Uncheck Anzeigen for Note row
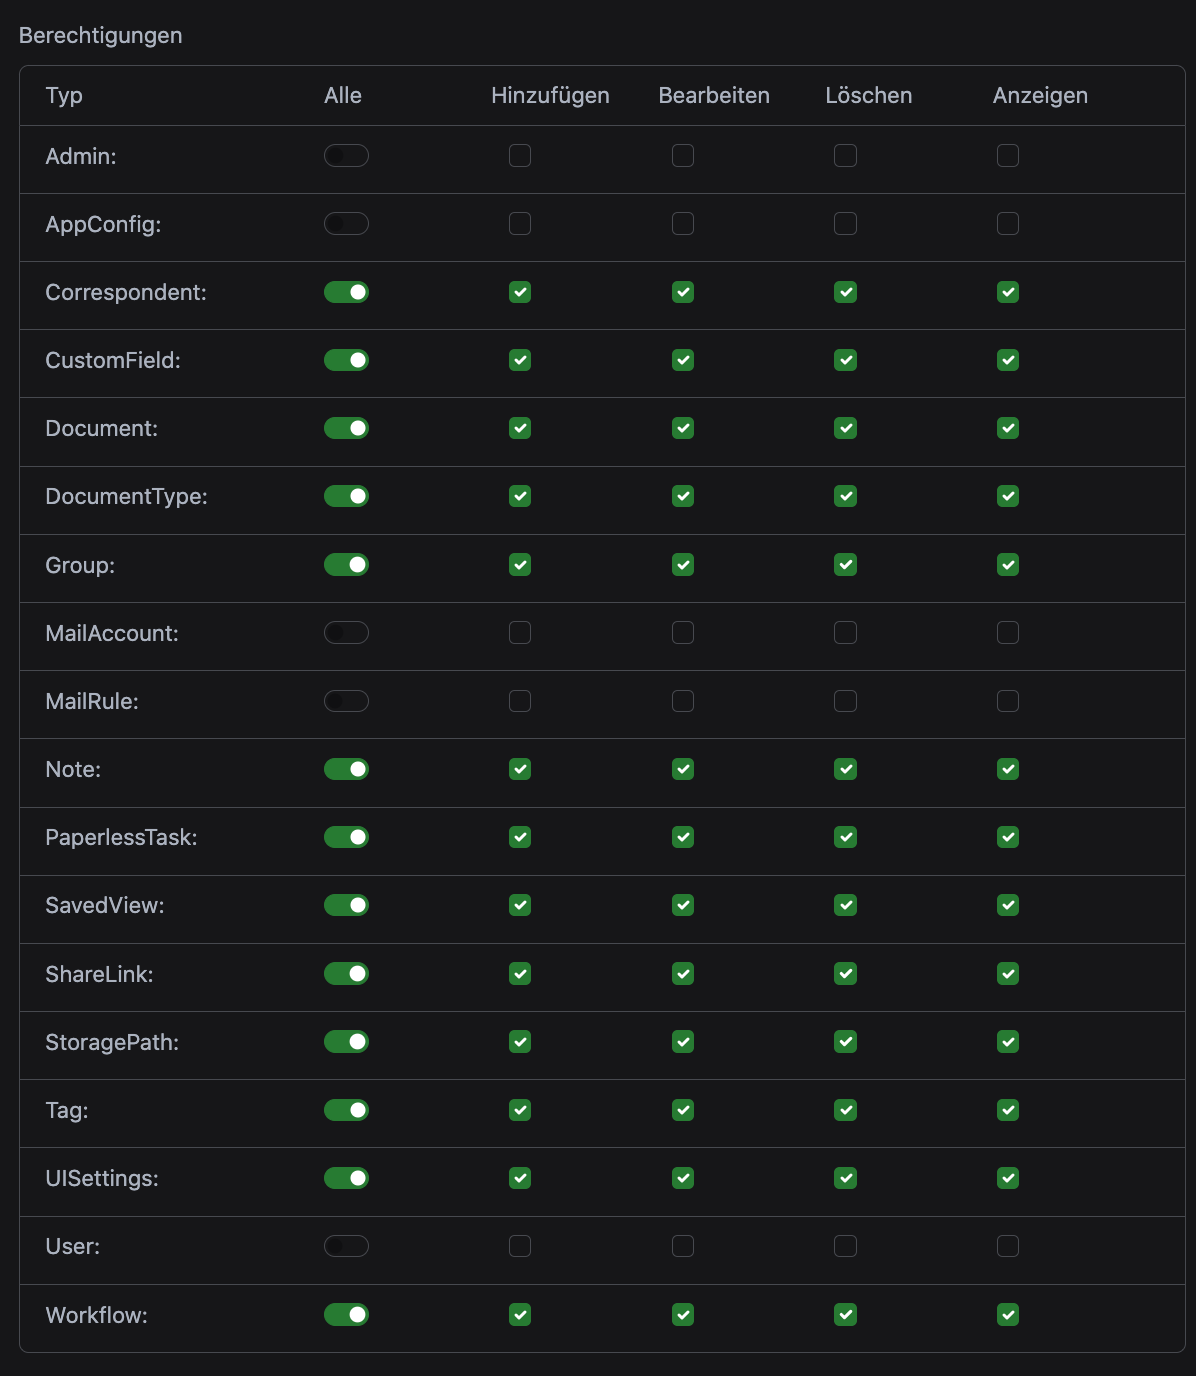This screenshot has width=1196, height=1376. point(1008,769)
